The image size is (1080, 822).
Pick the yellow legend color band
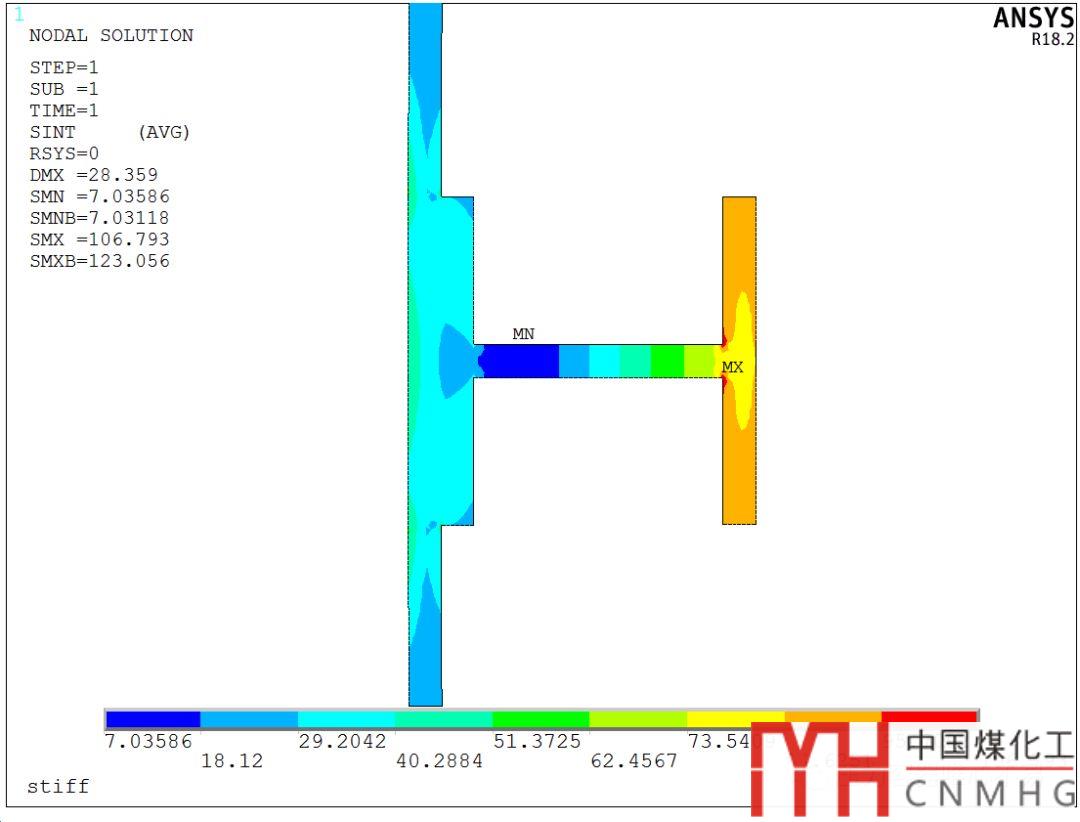pyautogui.click(x=735, y=717)
